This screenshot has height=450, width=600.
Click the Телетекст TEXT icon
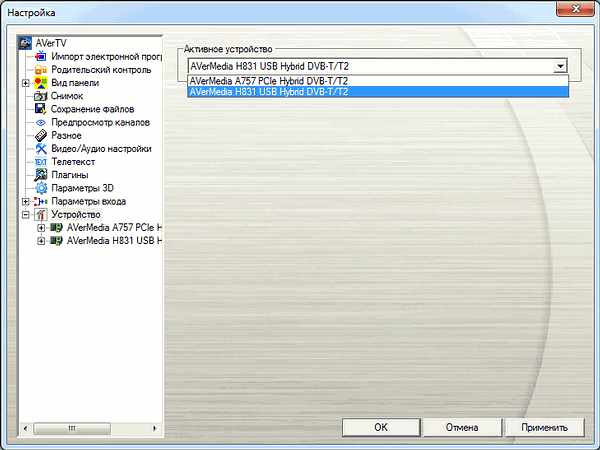[x=41, y=162]
